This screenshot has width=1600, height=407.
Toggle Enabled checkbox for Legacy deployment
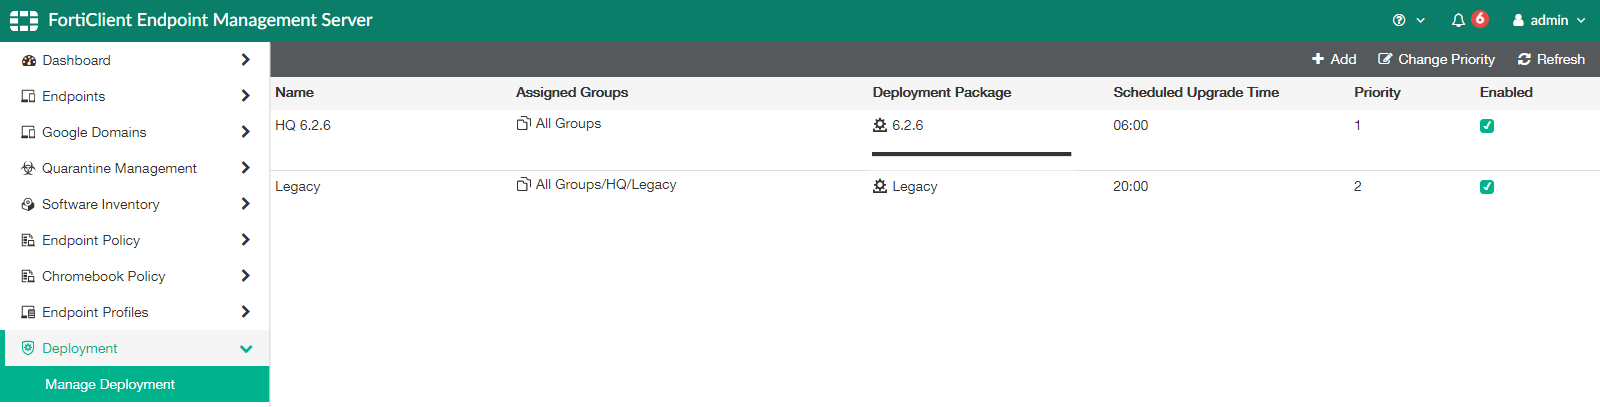(x=1487, y=187)
